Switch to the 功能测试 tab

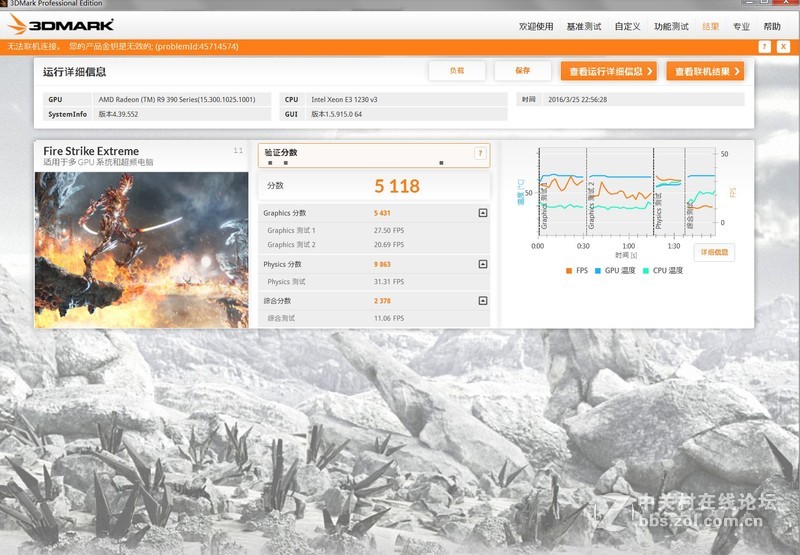[x=671, y=27]
